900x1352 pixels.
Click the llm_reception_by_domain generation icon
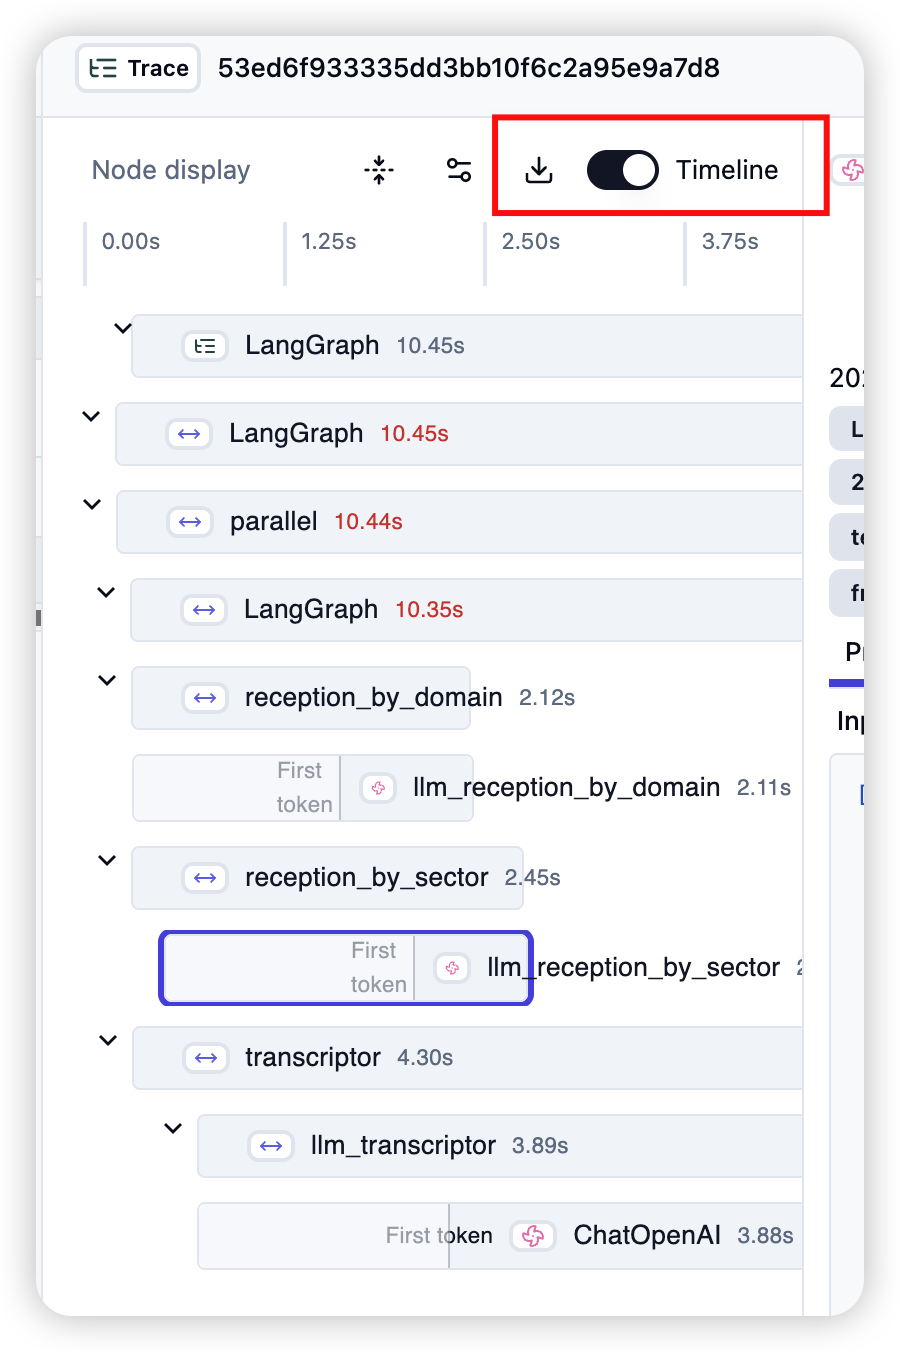[x=378, y=788]
